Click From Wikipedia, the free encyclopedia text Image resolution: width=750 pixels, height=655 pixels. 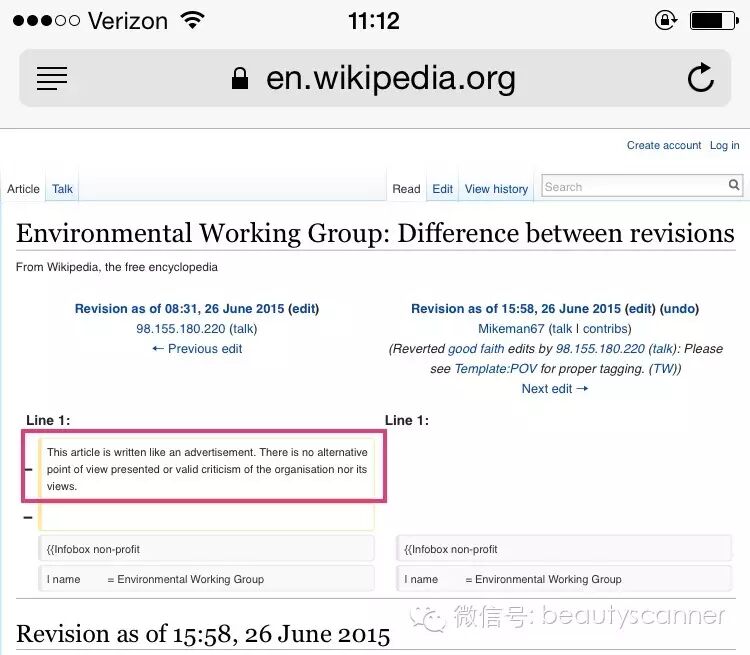[x=117, y=267]
